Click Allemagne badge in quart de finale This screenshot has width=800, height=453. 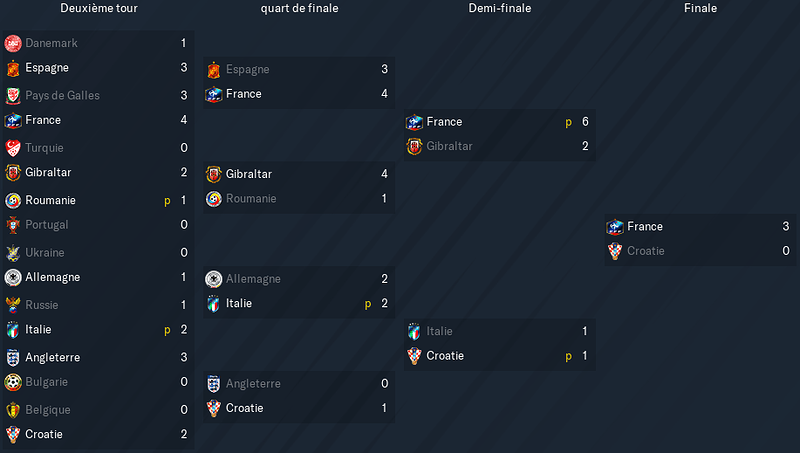click(x=214, y=279)
